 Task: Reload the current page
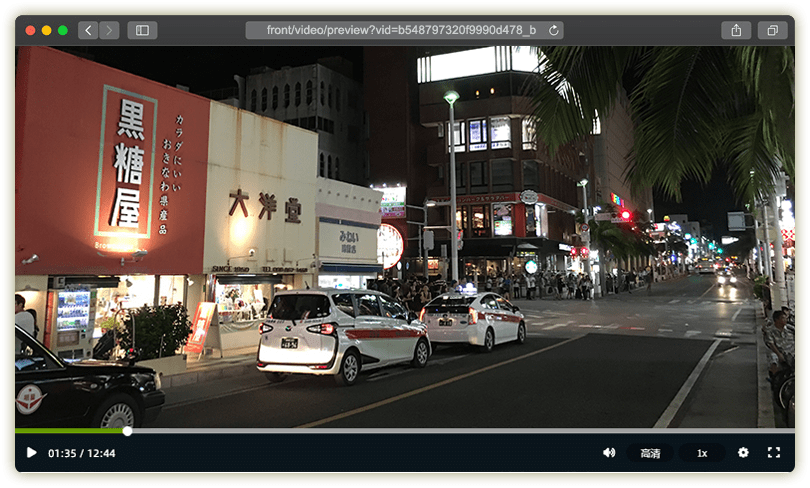point(554,30)
